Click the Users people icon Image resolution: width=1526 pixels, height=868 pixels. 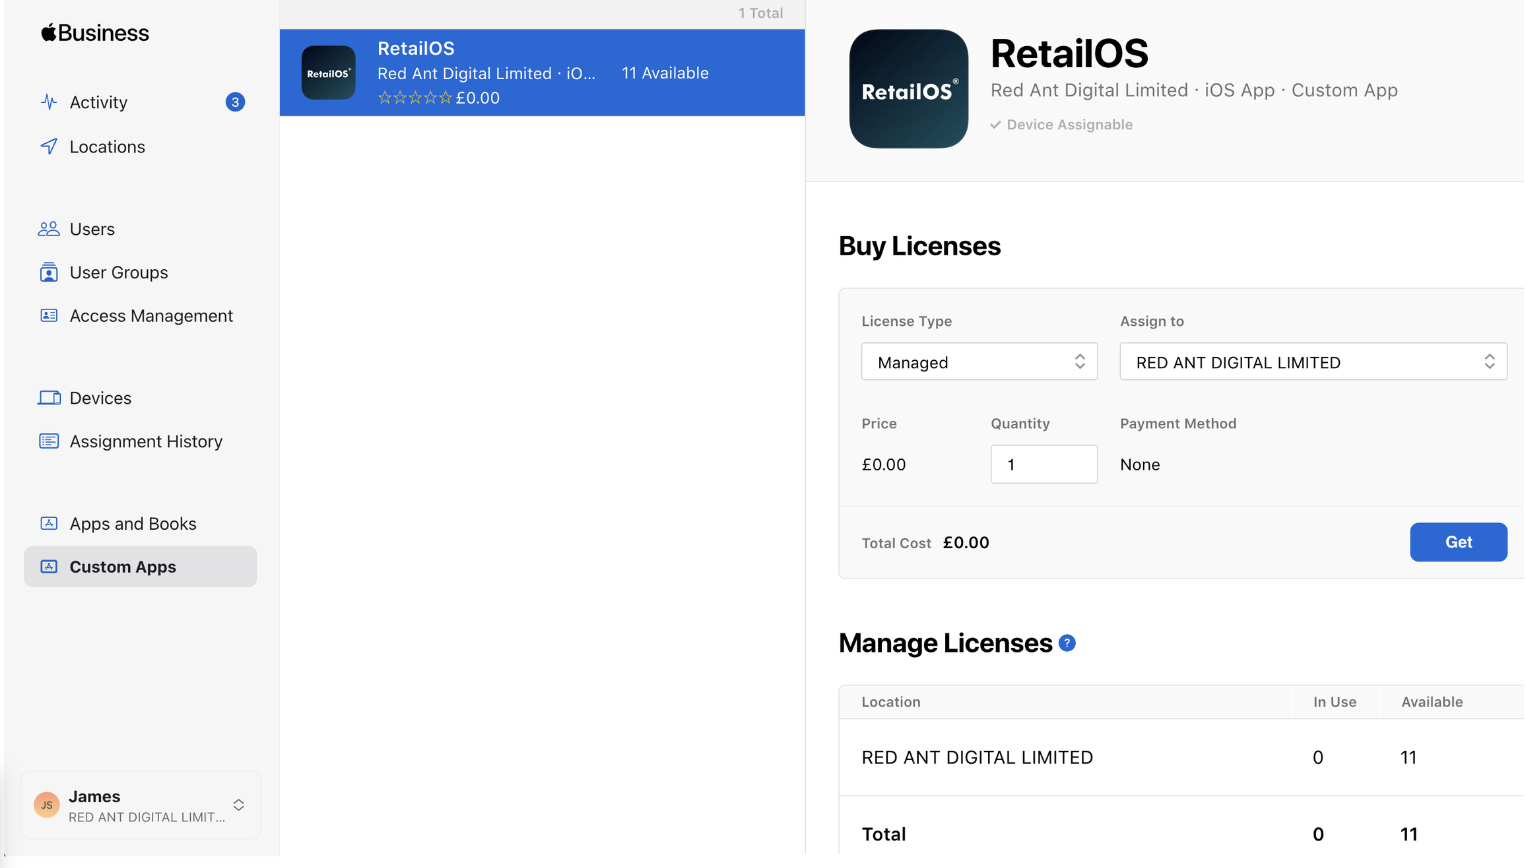click(x=49, y=229)
